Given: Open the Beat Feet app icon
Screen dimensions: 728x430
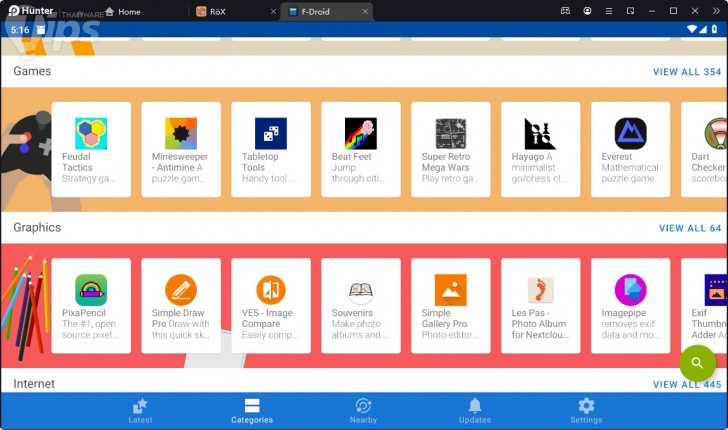Looking at the screenshot, I should [x=361, y=134].
